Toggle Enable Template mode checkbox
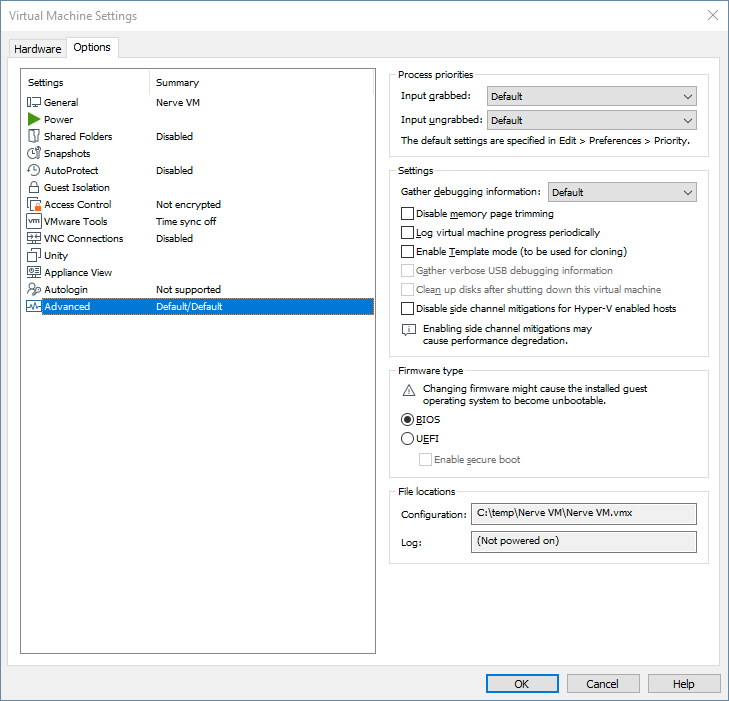This screenshot has width=729, height=701. point(407,251)
